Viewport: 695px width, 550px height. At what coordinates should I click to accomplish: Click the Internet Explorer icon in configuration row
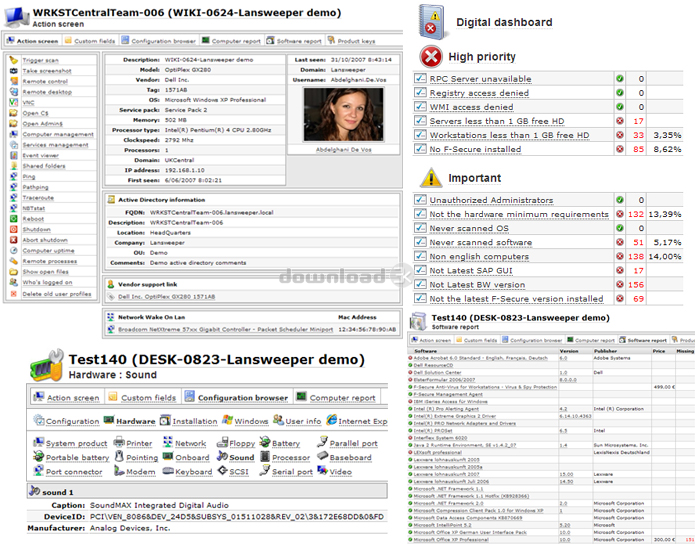pyautogui.click(x=330, y=421)
